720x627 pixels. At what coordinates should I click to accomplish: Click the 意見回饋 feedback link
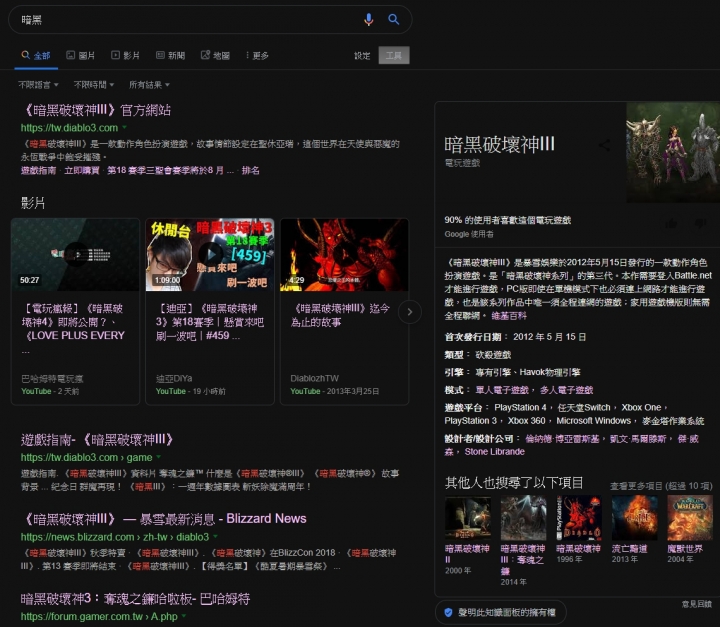pos(697,604)
